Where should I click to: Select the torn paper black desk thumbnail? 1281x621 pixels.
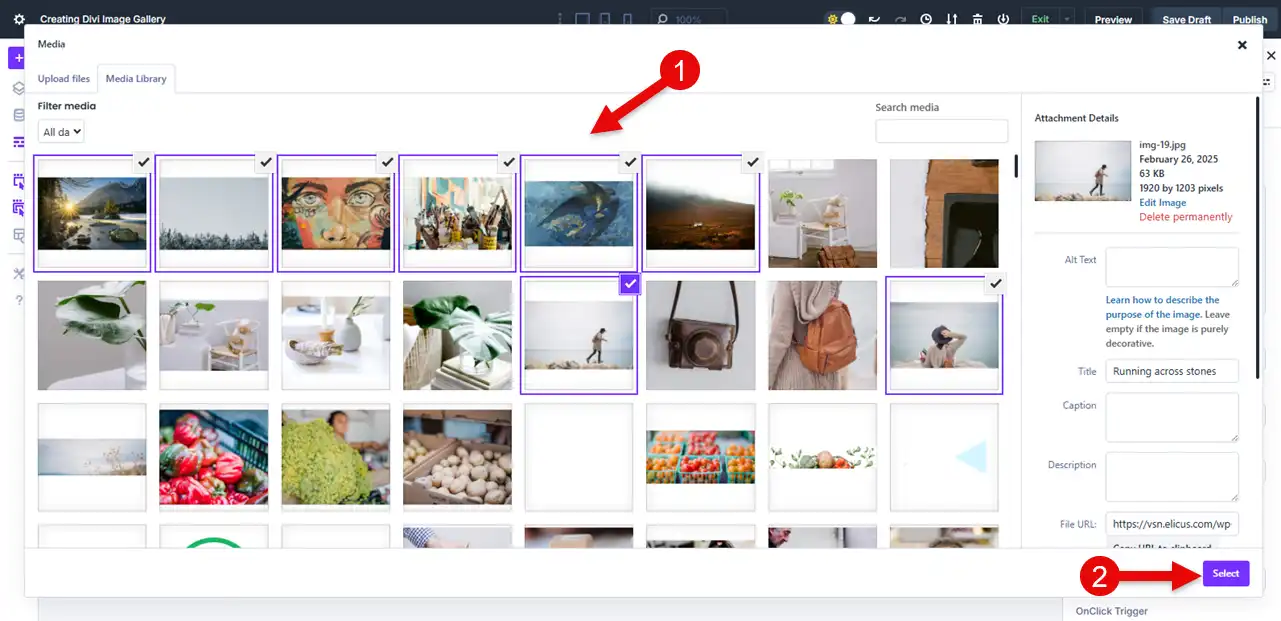click(x=944, y=213)
